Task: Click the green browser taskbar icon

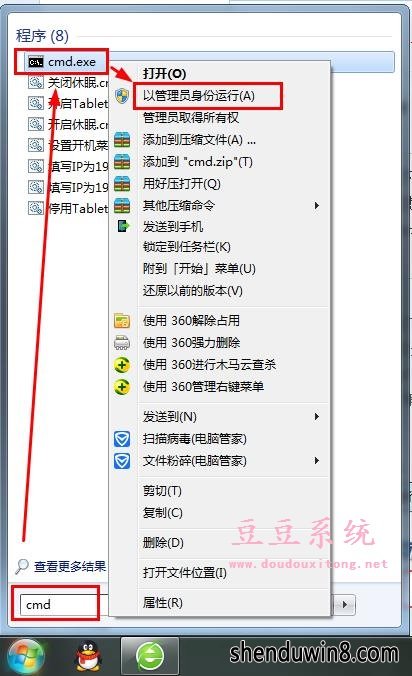Action: pos(150,657)
